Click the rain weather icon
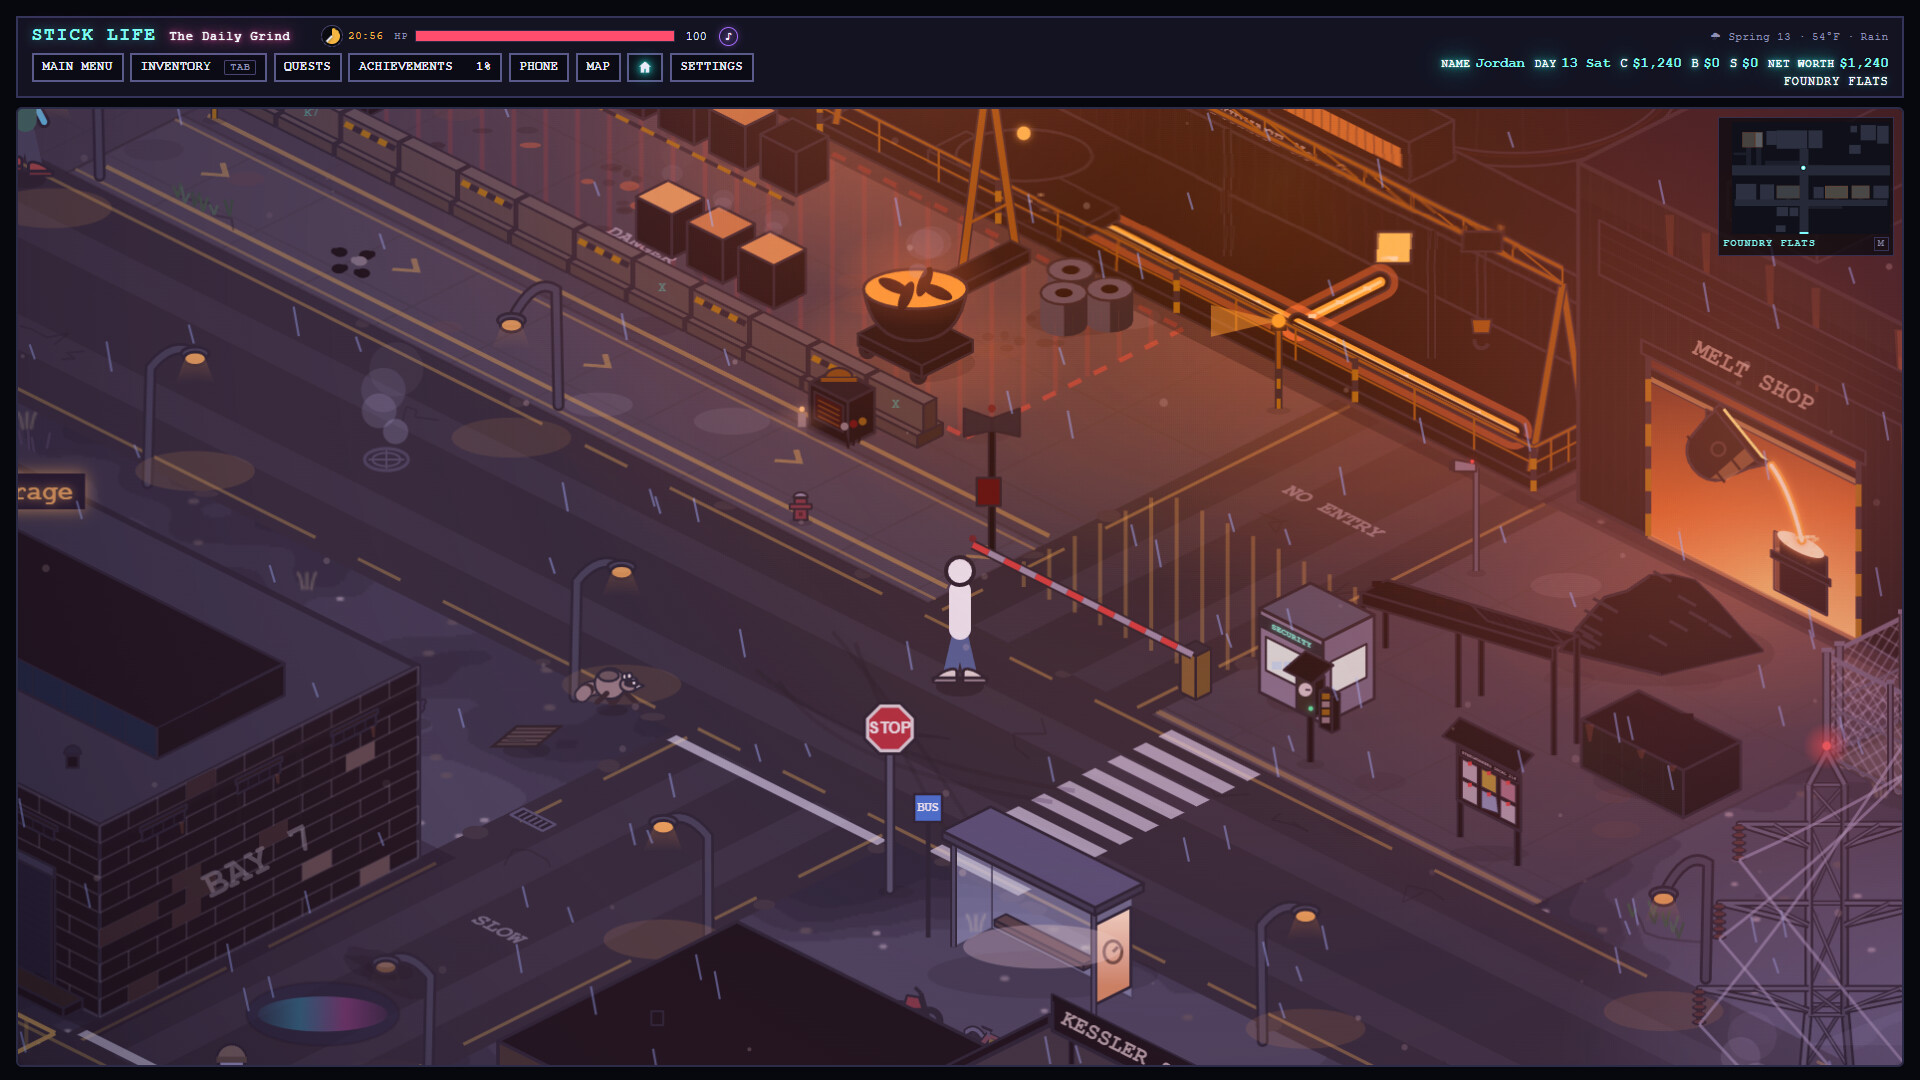The height and width of the screenshot is (1080, 1920). (x=1716, y=36)
